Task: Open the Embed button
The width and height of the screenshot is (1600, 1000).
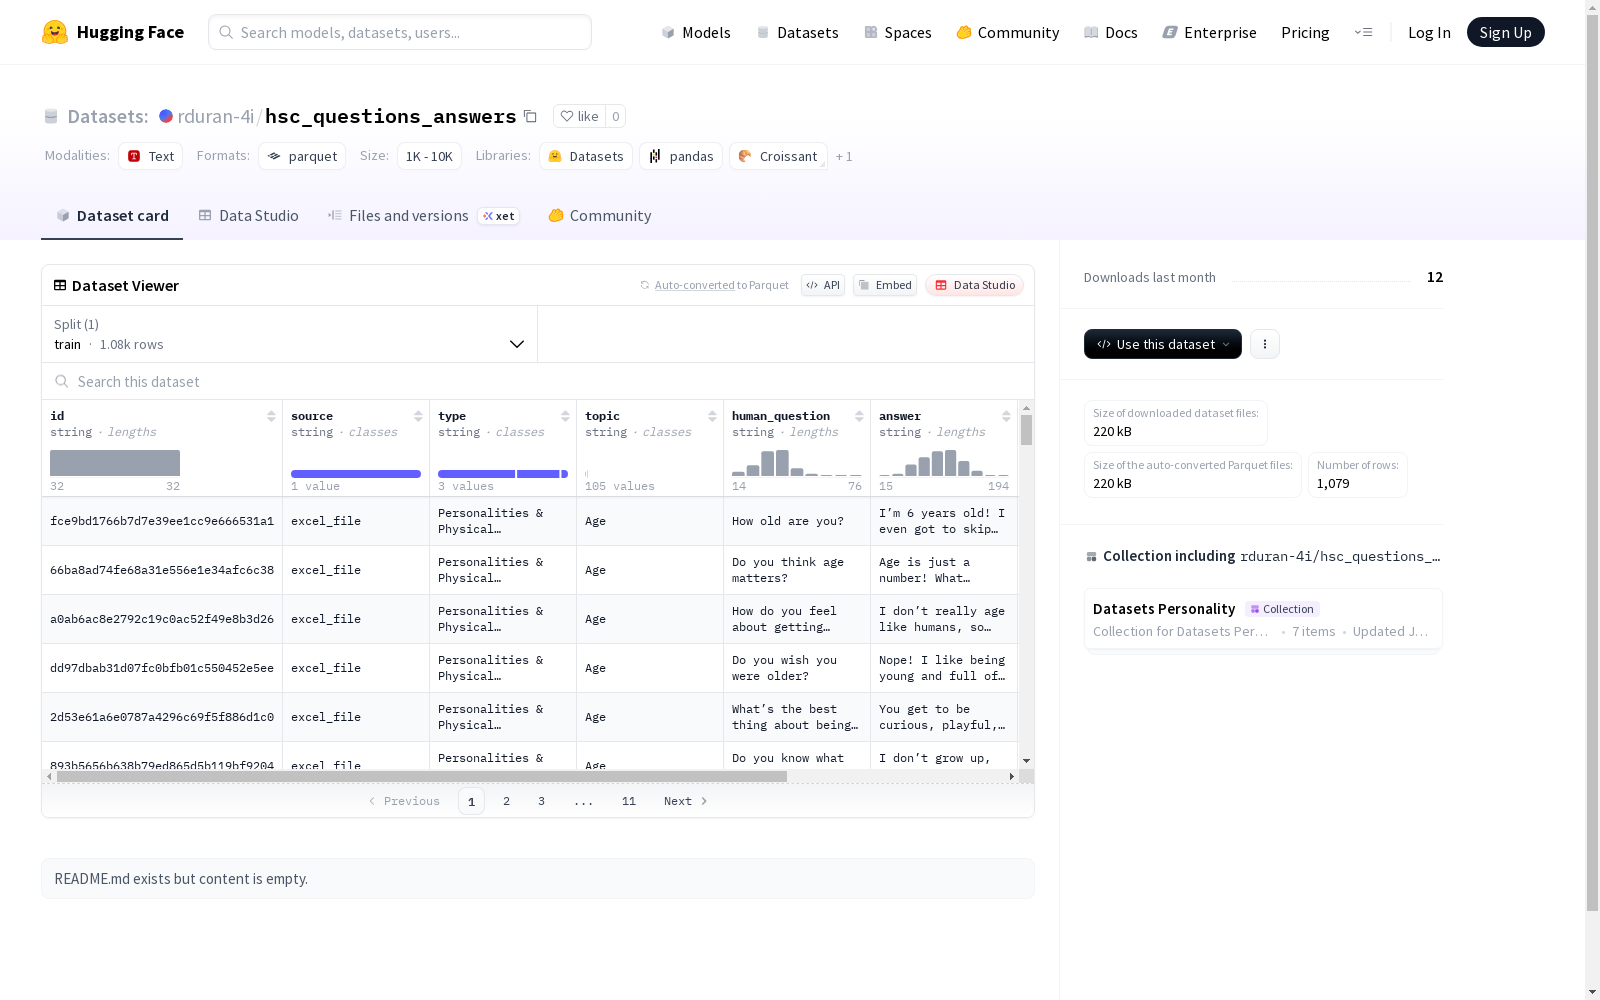Action: [885, 285]
